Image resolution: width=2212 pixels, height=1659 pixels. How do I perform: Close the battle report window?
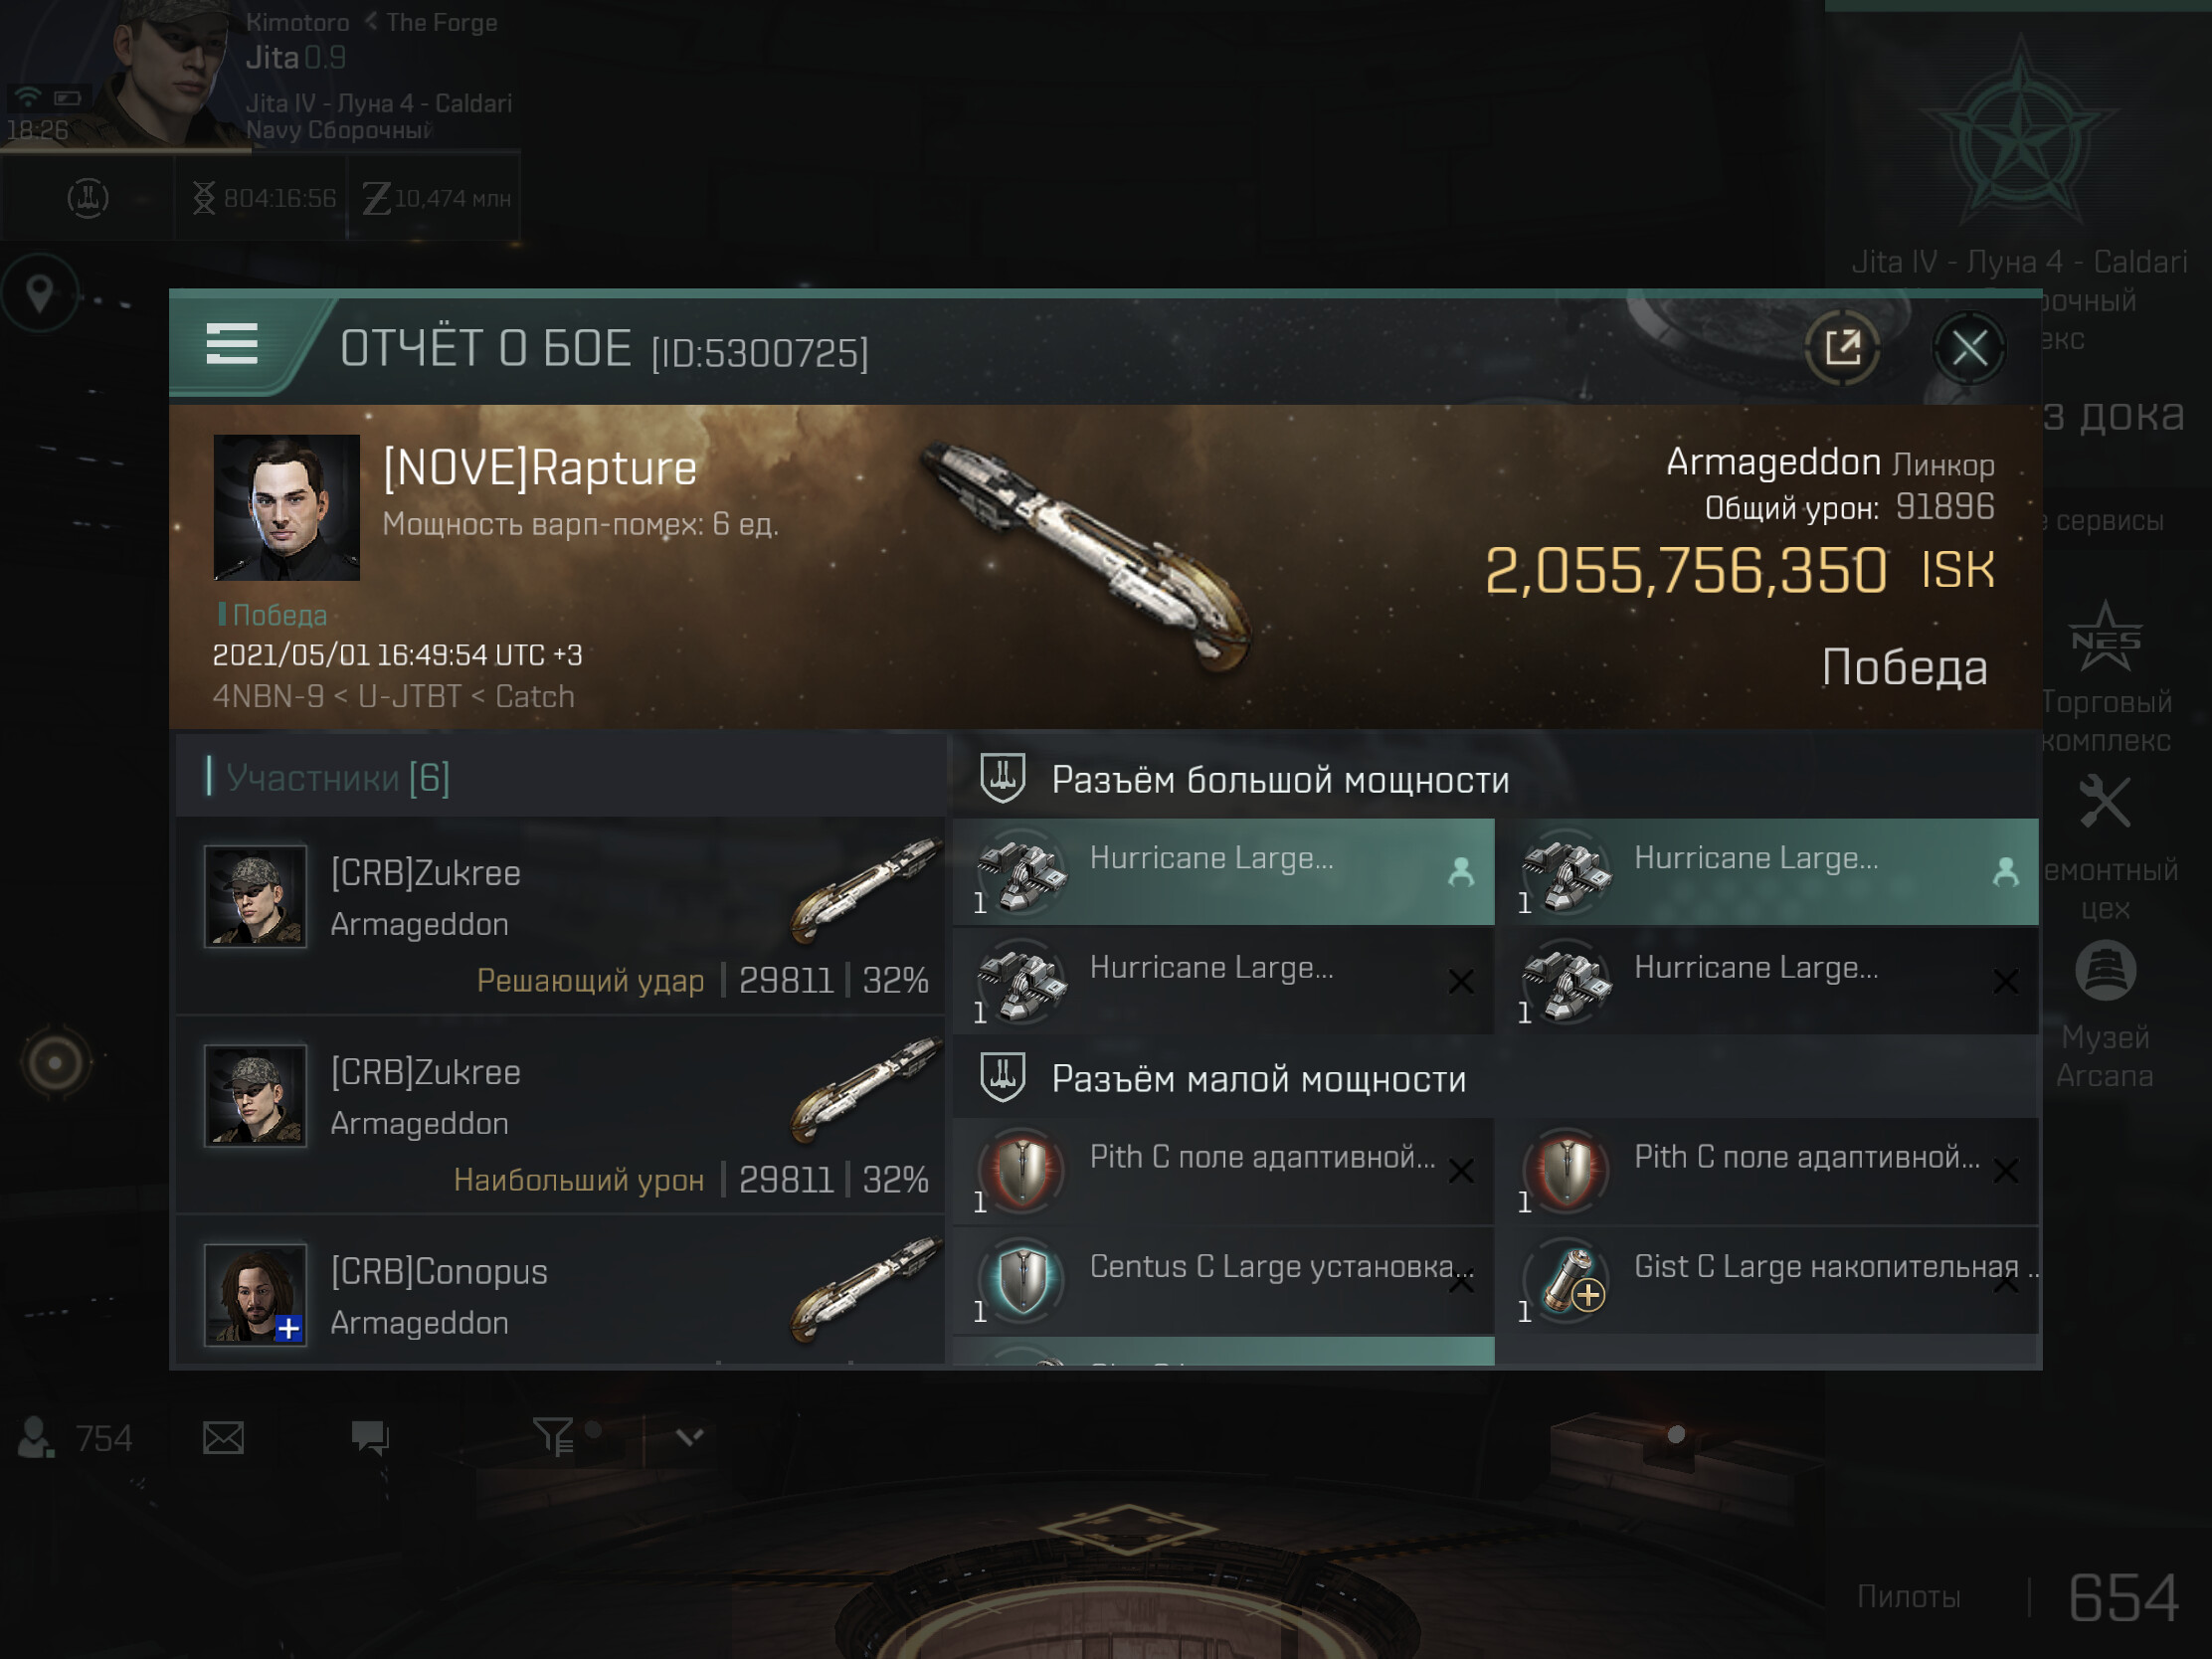click(x=1968, y=348)
